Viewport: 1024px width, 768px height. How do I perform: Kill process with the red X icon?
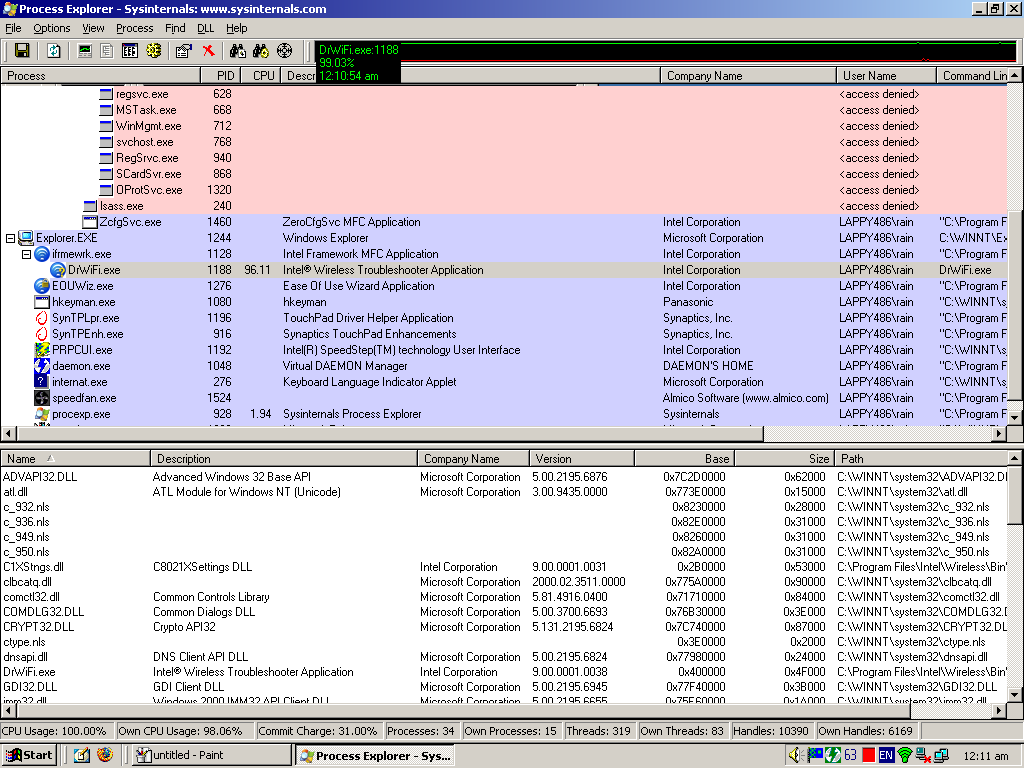pyautogui.click(x=208, y=51)
